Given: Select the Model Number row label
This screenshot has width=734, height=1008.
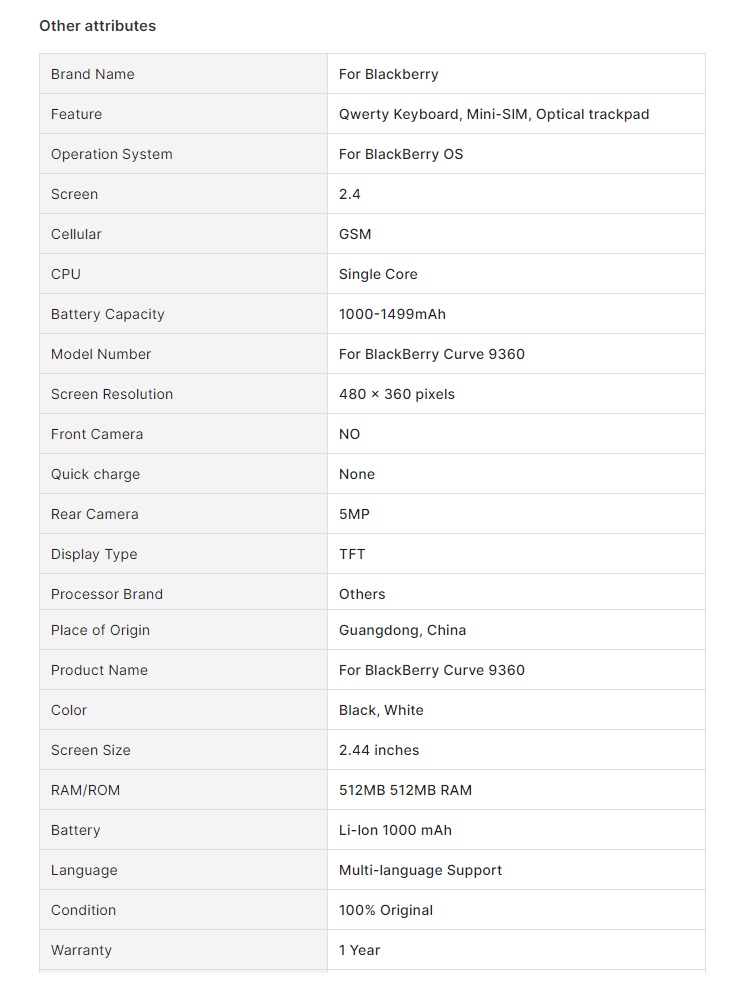Looking at the screenshot, I should (x=101, y=354).
